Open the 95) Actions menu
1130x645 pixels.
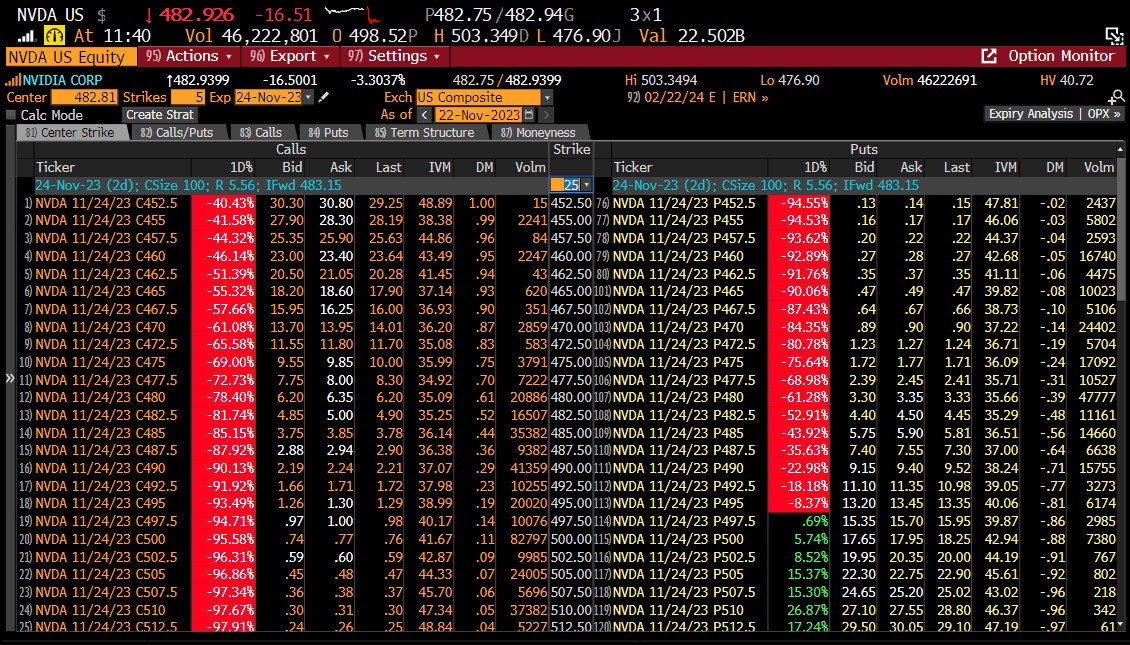(188, 56)
